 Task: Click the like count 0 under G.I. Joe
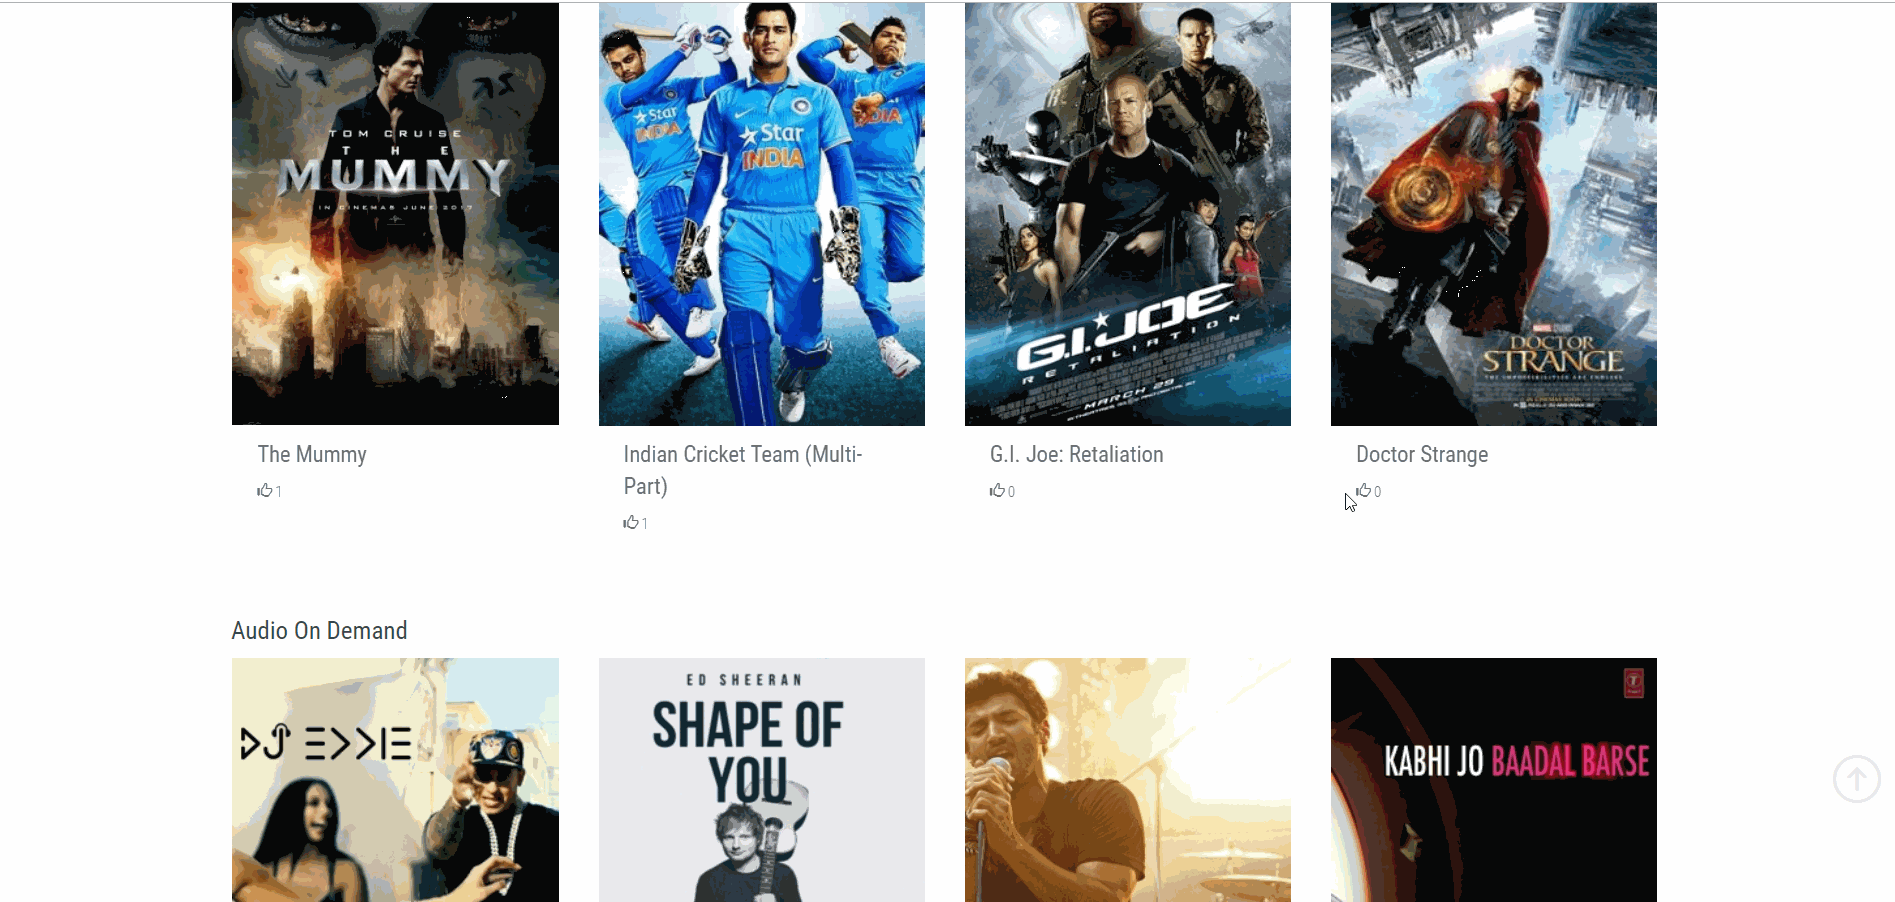(x=1011, y=491)
